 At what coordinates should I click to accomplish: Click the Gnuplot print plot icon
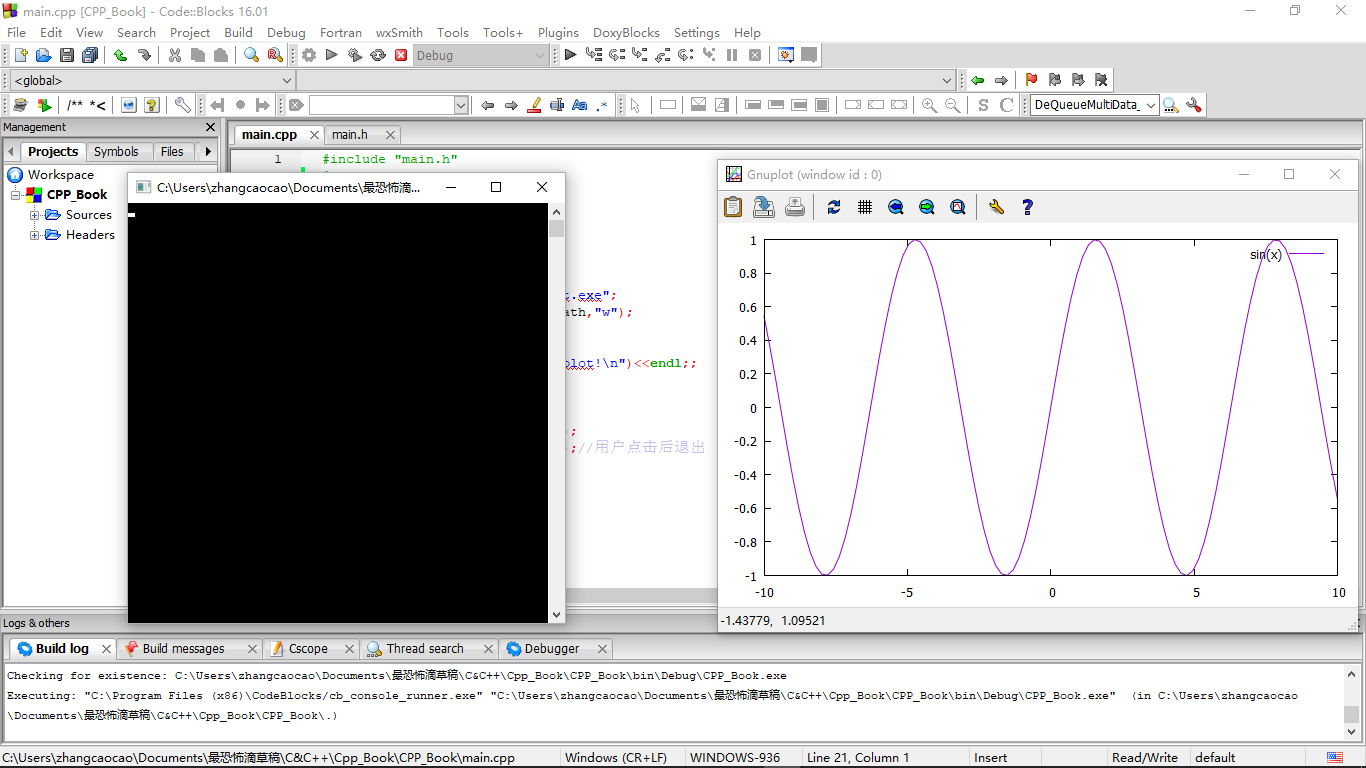795,207
